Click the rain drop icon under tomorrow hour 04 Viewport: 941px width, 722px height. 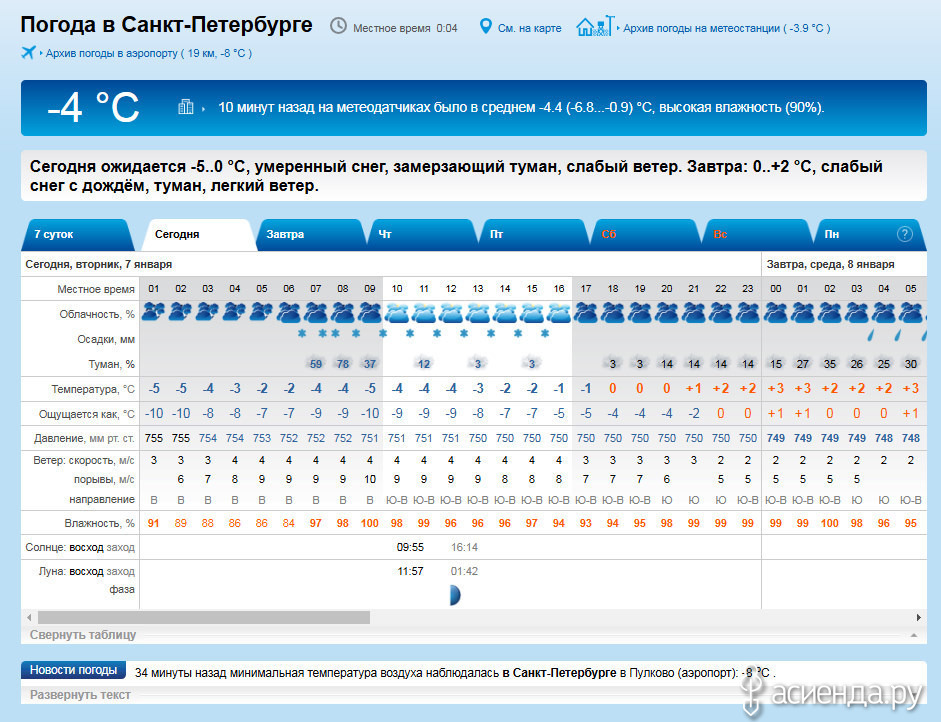pyautogui.click(x=871, y=335)
